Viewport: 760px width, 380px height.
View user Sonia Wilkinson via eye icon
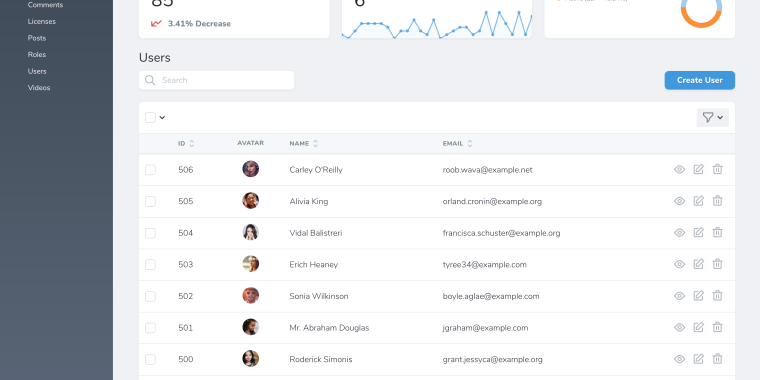[x=680, y=296]
